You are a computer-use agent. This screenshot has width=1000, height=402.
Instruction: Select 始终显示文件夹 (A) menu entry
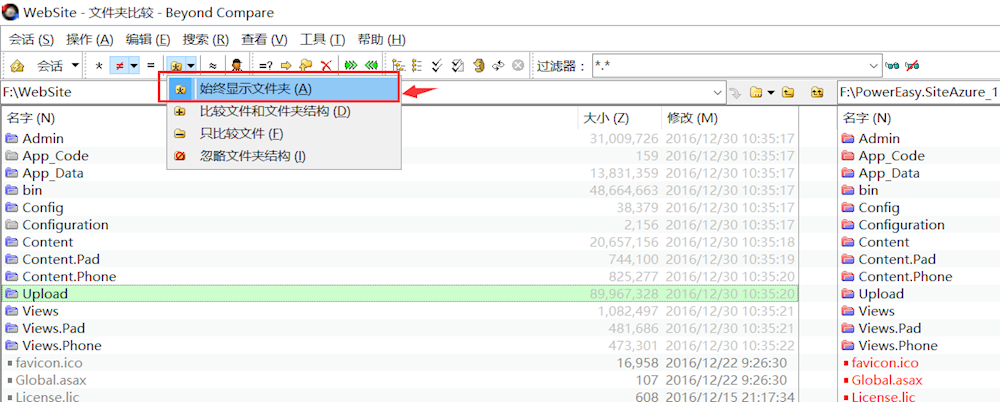coord(284,88)
